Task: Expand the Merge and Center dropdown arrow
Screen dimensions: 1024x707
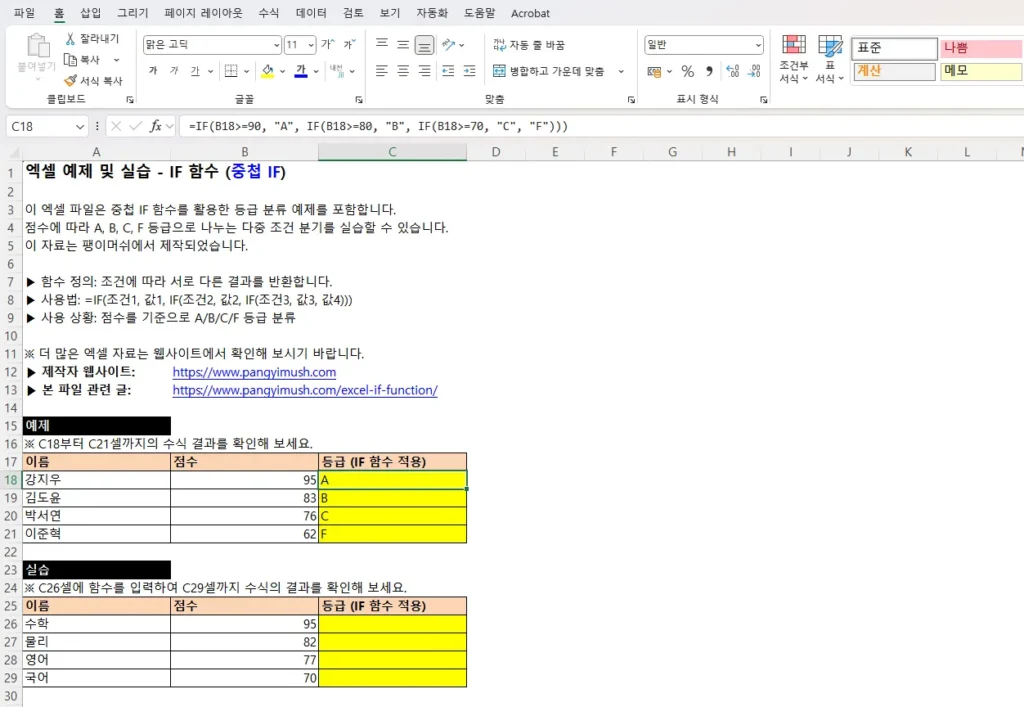Action: click(x=621, y=71)
